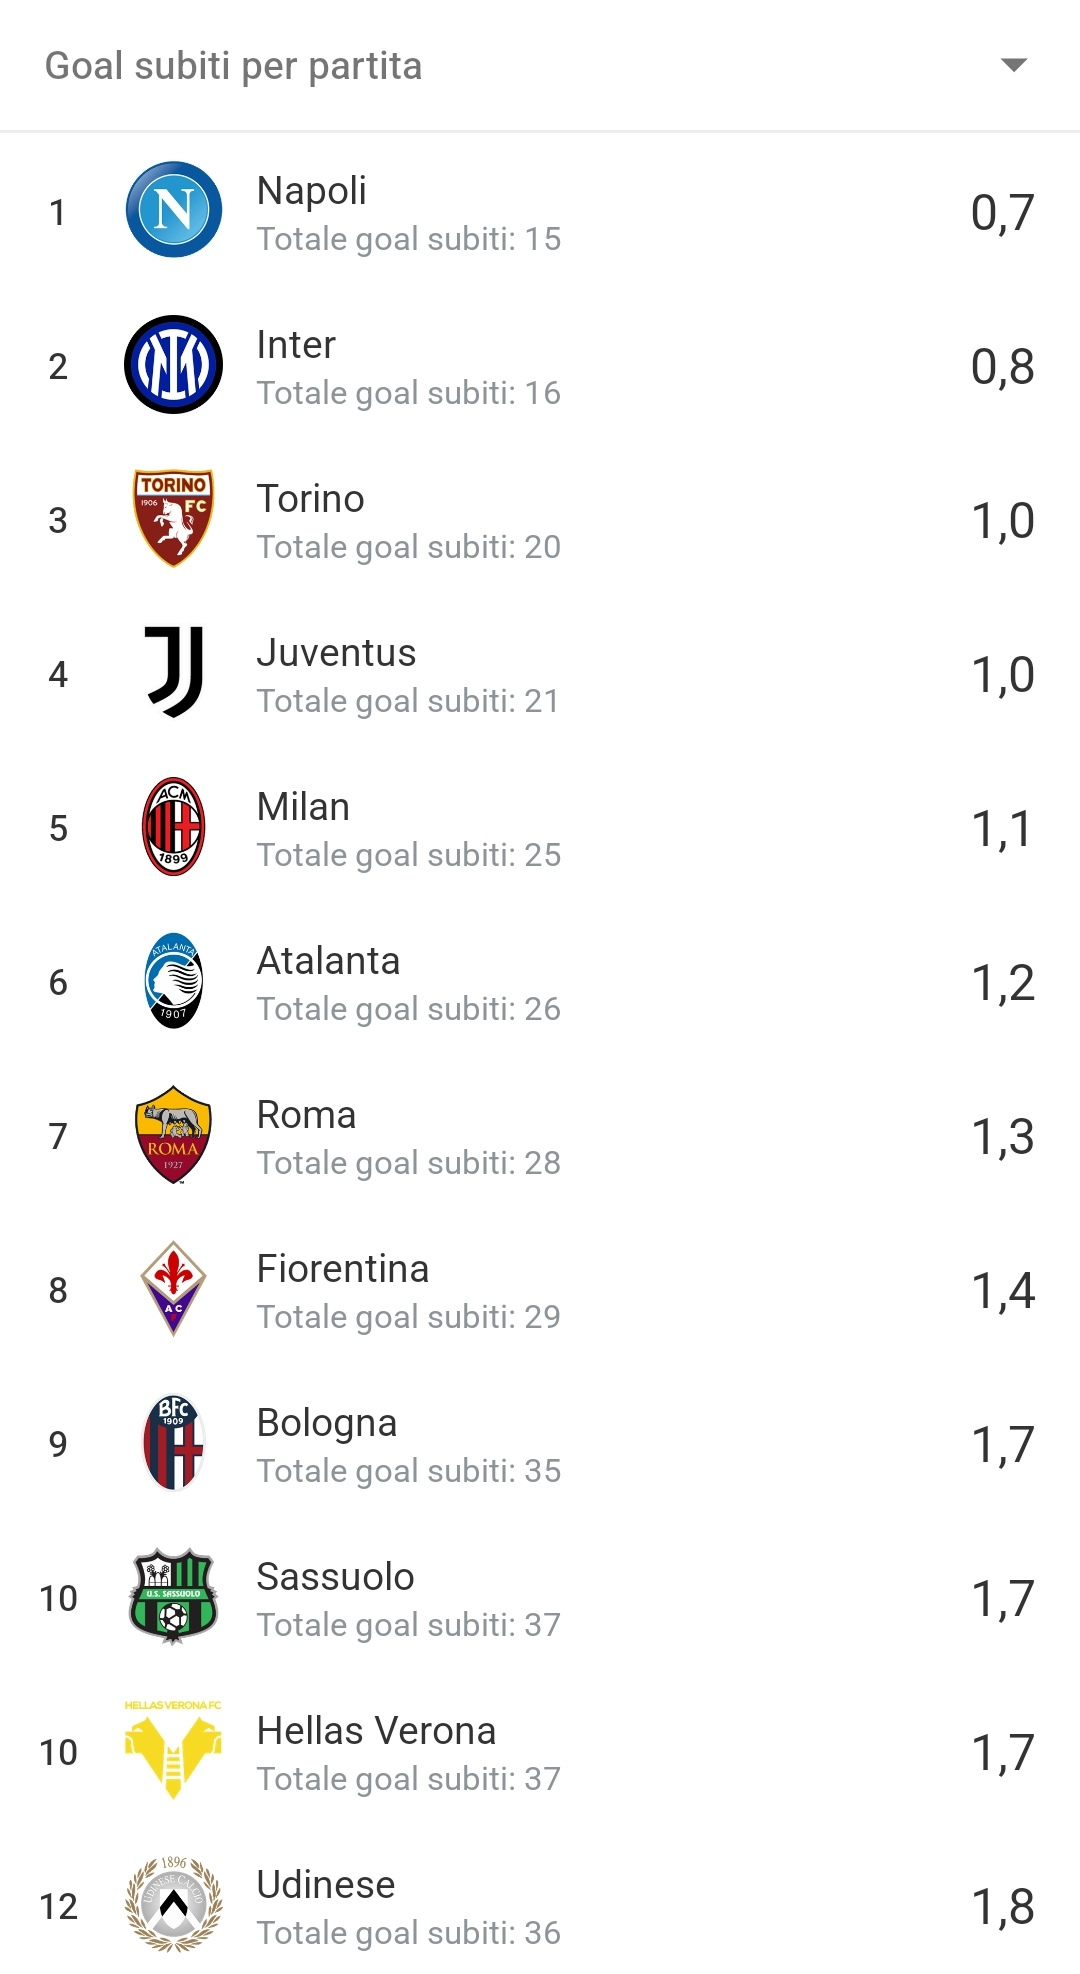Image resolution: width=1080 pixels, height=1974 pixels.
Task: Tap the Fiorentina crest
Action: [174, 1288]
